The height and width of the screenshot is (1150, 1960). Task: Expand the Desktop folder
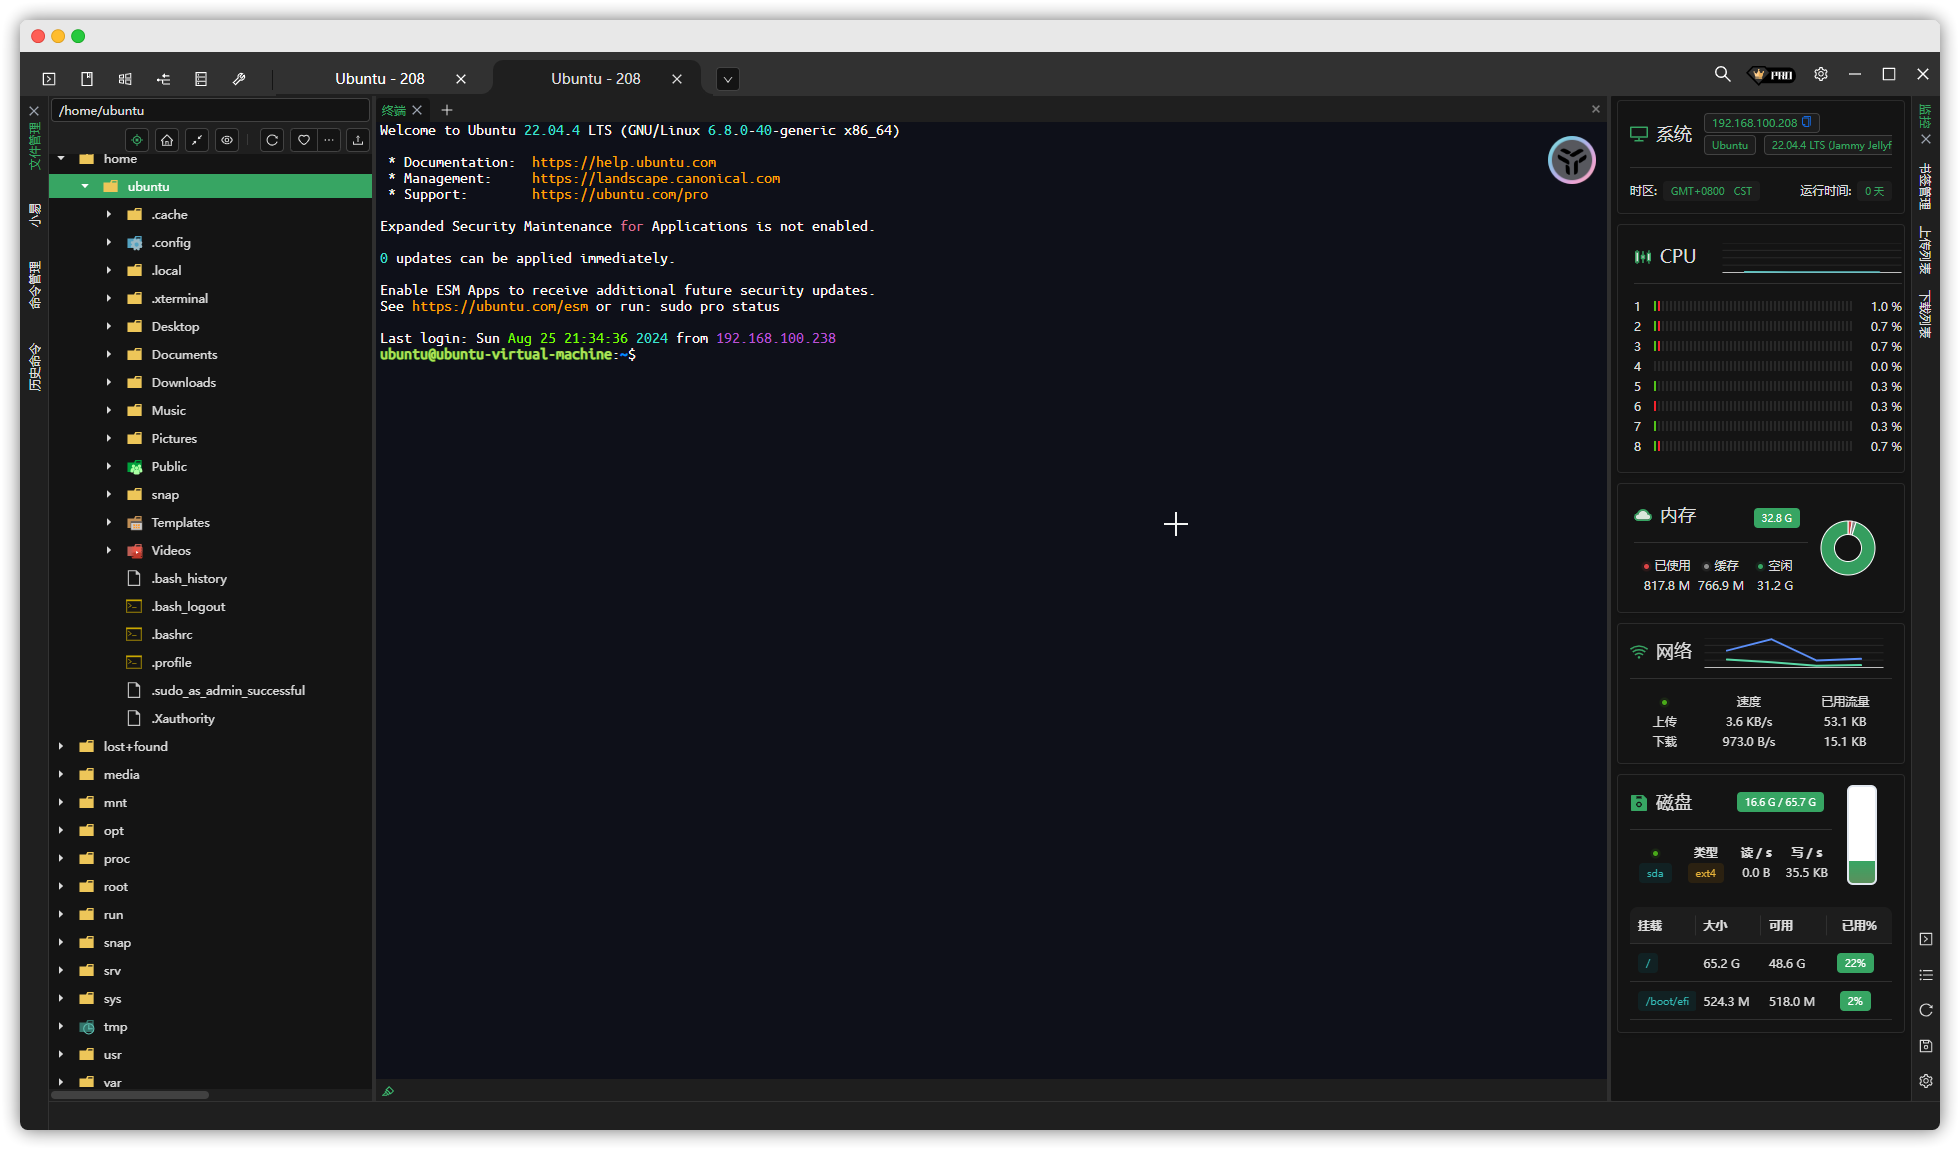click(x=109, y=326)
